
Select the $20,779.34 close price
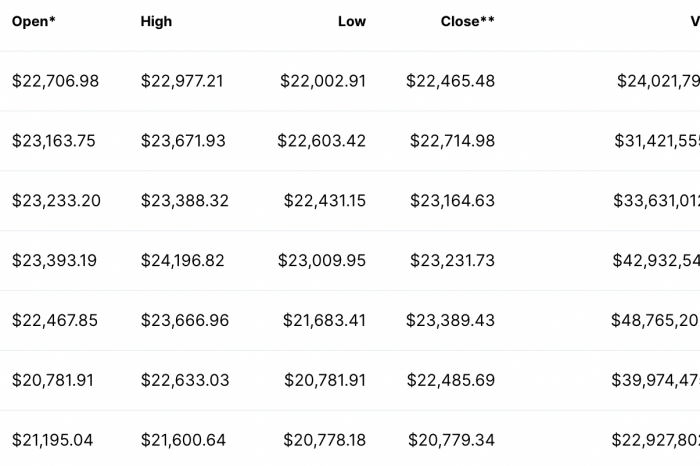click(451, 440)
